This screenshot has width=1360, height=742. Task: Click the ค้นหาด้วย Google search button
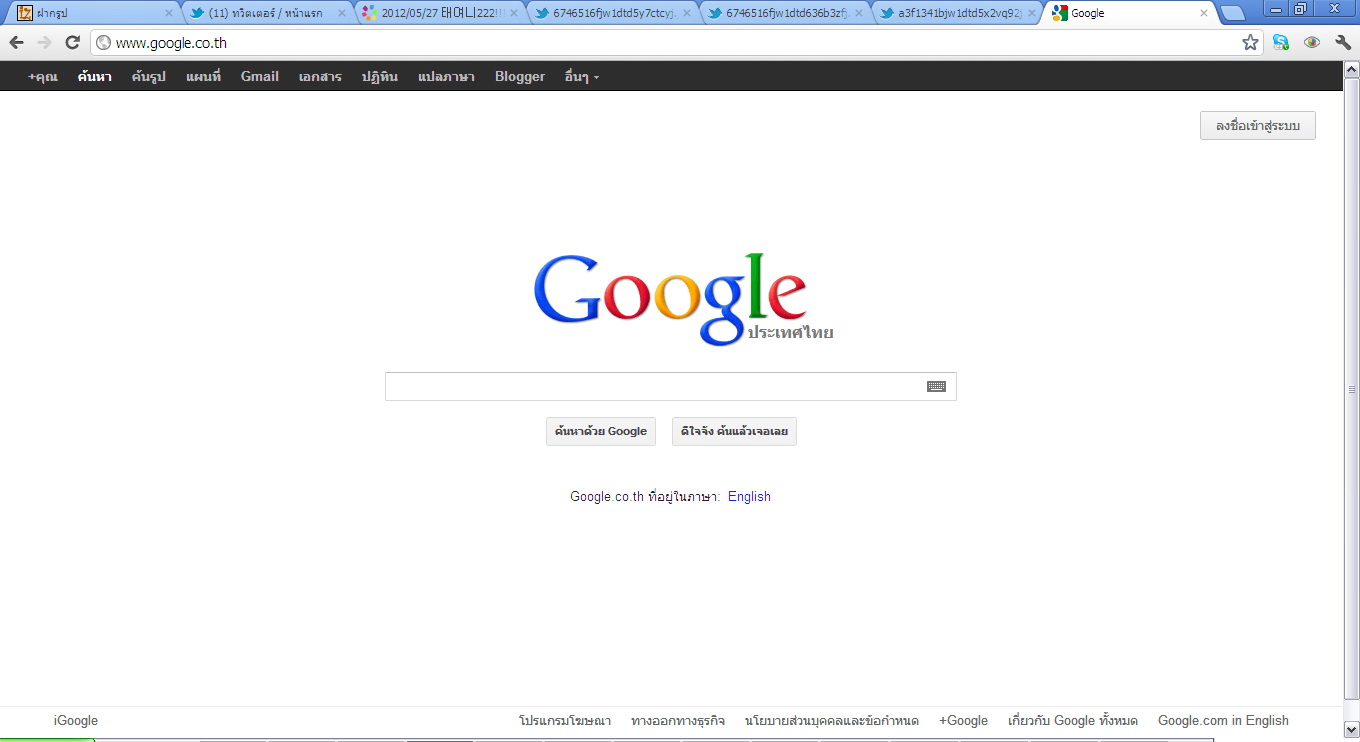(x=601, y=432)
